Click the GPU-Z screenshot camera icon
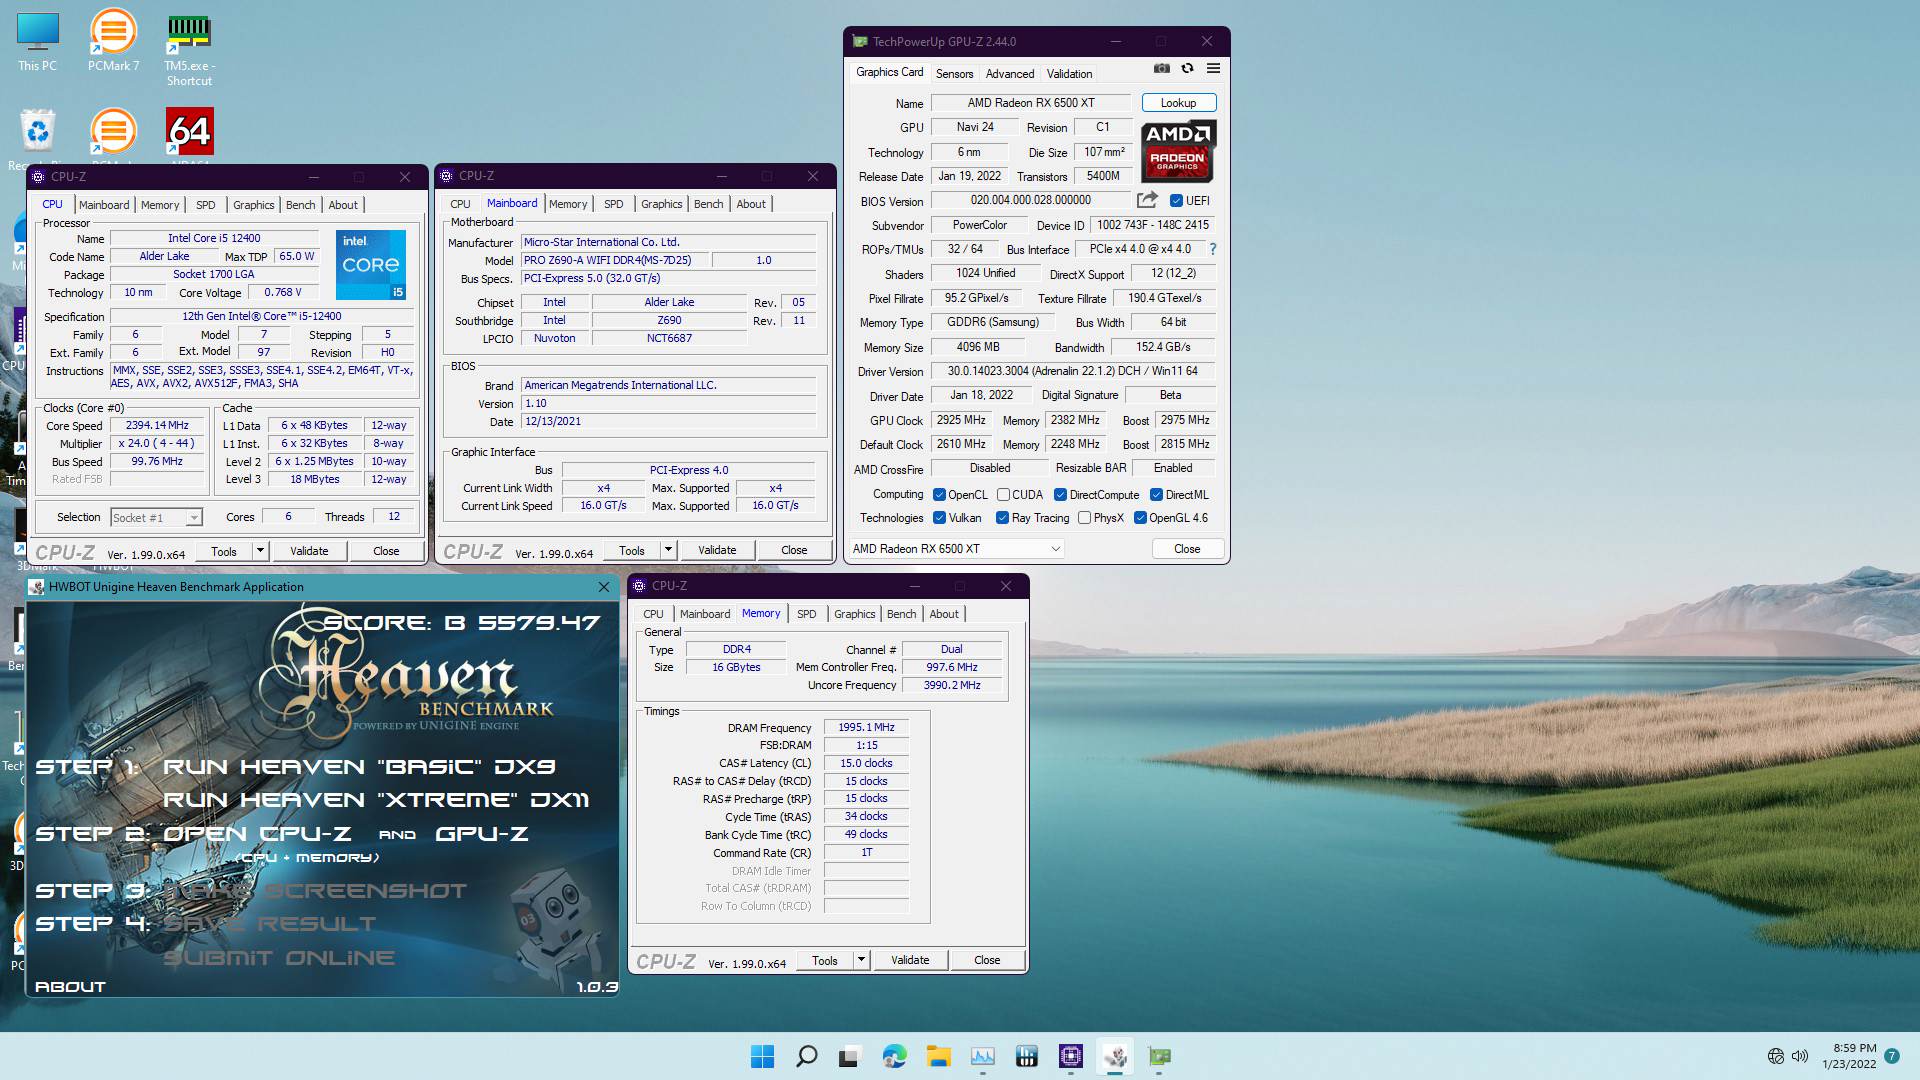Image resolution: width=1920 pixels, height=1080 pixels. (1161, 69)
